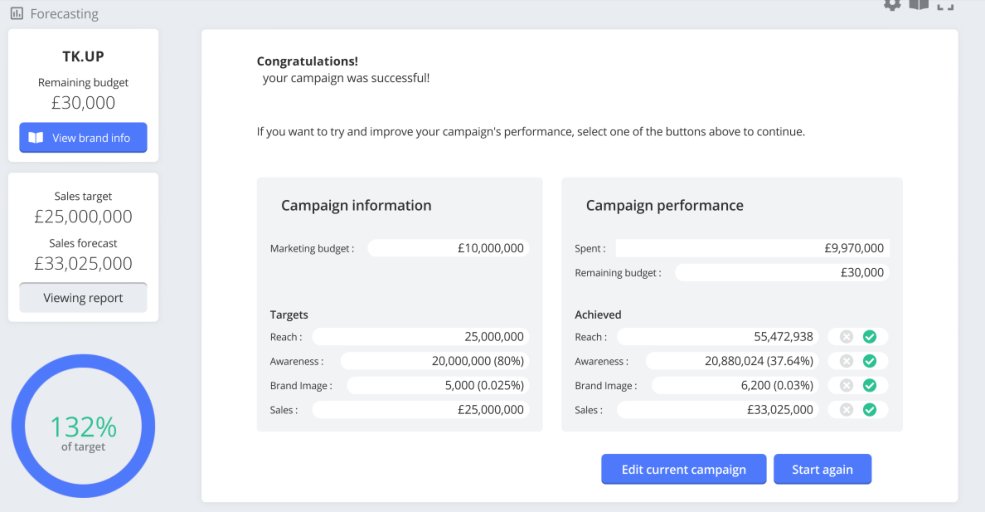
Task: Click Campaign information heading
Action: coord(356,205)
